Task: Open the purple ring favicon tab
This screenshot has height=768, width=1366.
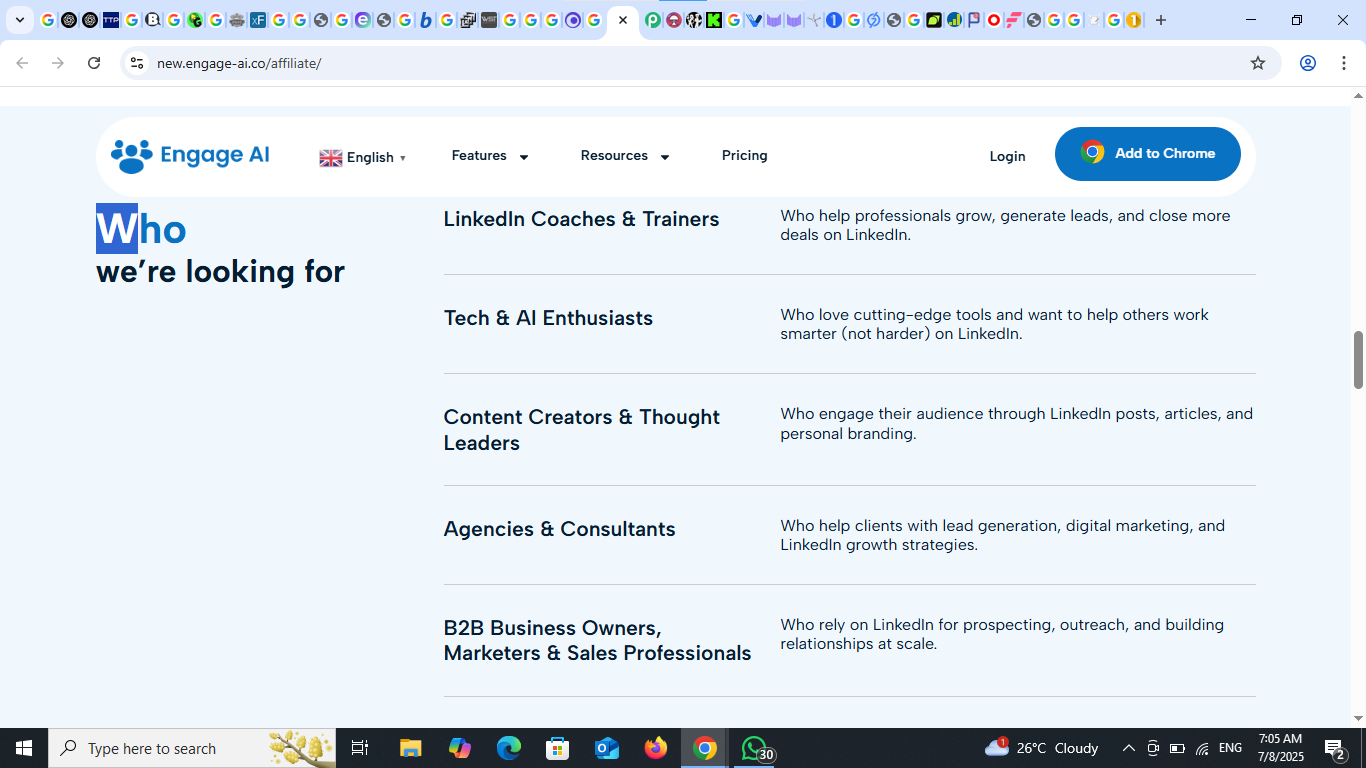Action: click(x=572, y=20)
